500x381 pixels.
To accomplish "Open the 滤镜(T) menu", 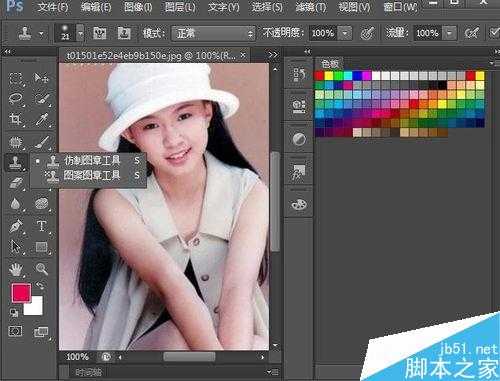I will (x=311, y=7).
